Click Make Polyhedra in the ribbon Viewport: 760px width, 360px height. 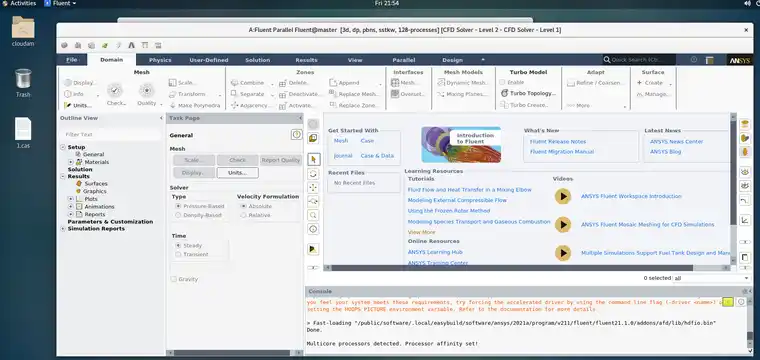click(194, 105)
